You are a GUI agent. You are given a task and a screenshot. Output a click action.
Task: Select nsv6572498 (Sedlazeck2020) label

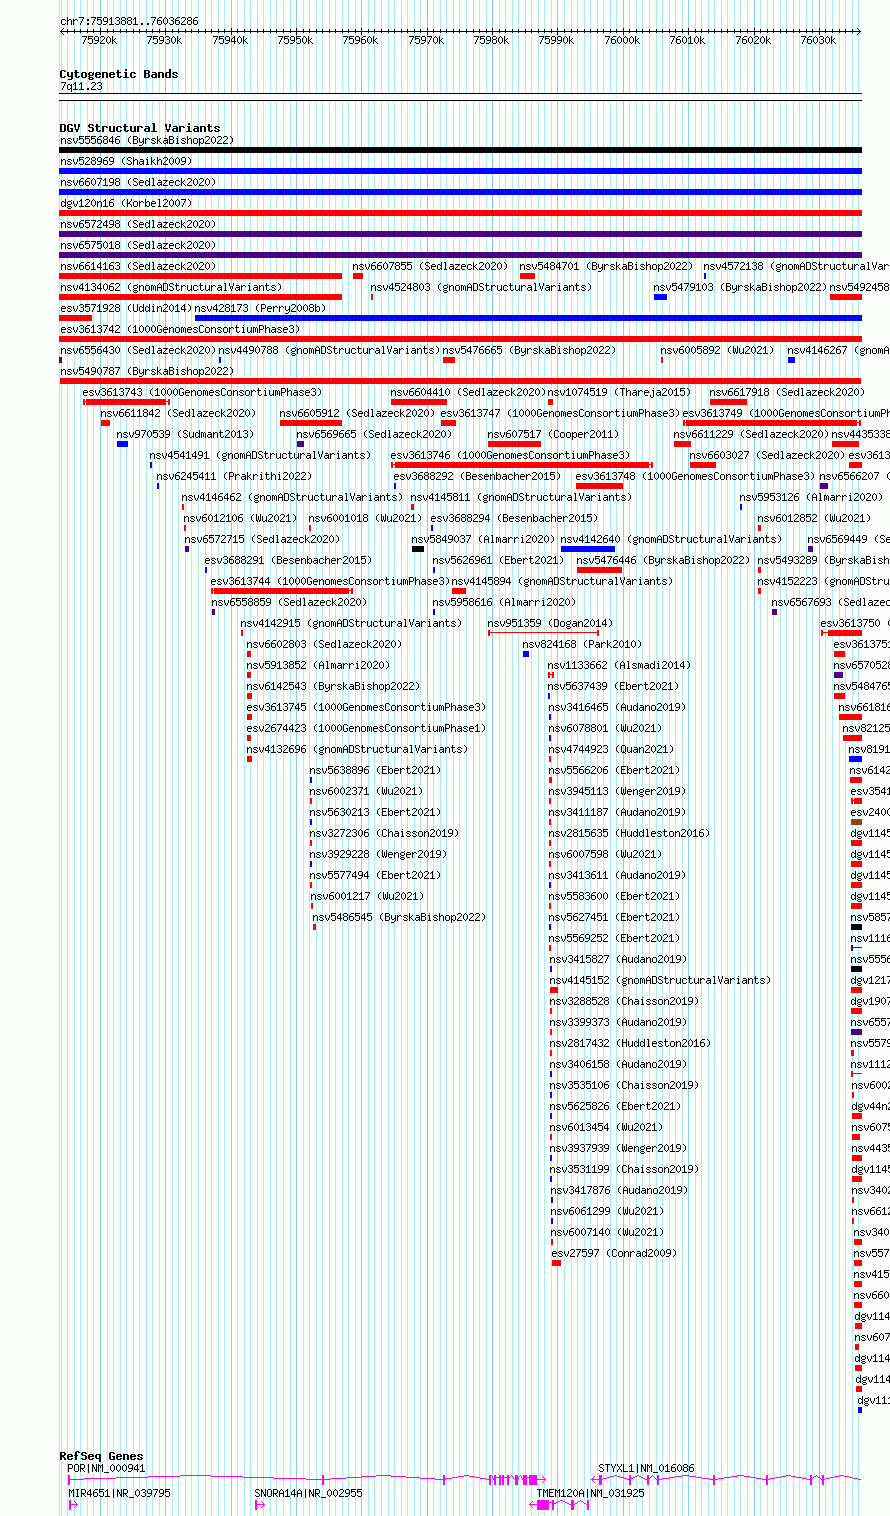pyautogui.click(x=138, y=224)
